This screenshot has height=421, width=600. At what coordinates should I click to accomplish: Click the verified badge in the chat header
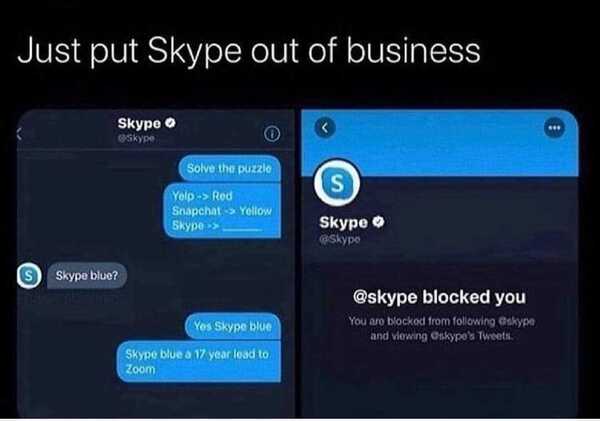[x=171, y=123]
